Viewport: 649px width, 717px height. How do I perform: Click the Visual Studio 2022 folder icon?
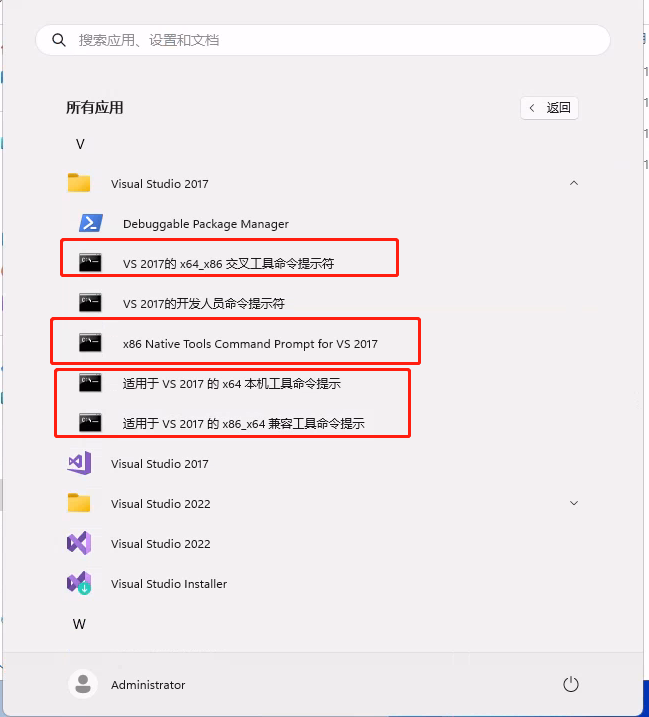point(79,503)
